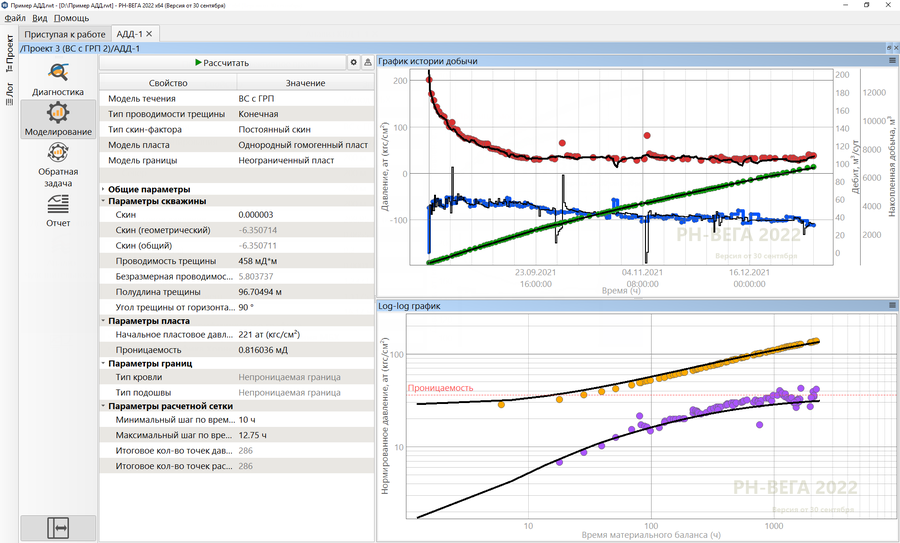900x543 pixels.
Task: Open the Файл menu
Action: pyautogui.click(x=14, y=18)
